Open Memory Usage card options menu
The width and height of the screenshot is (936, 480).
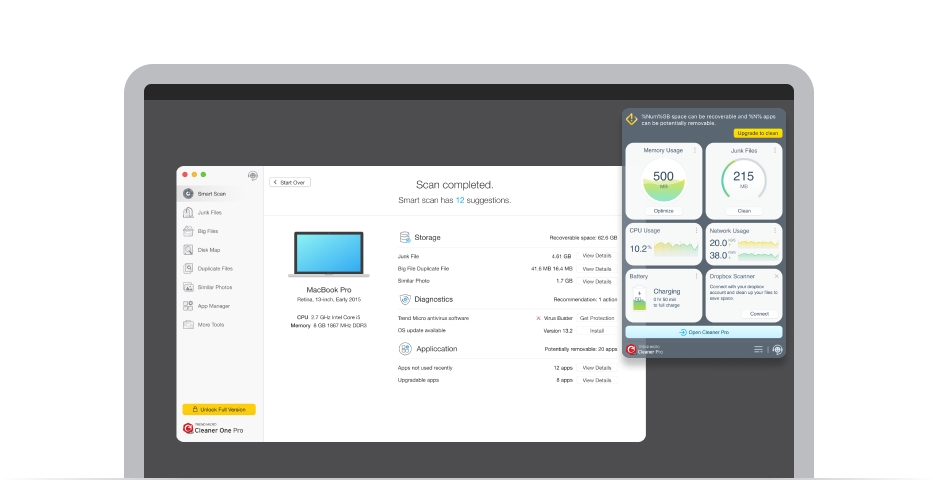tap(695, 150)
